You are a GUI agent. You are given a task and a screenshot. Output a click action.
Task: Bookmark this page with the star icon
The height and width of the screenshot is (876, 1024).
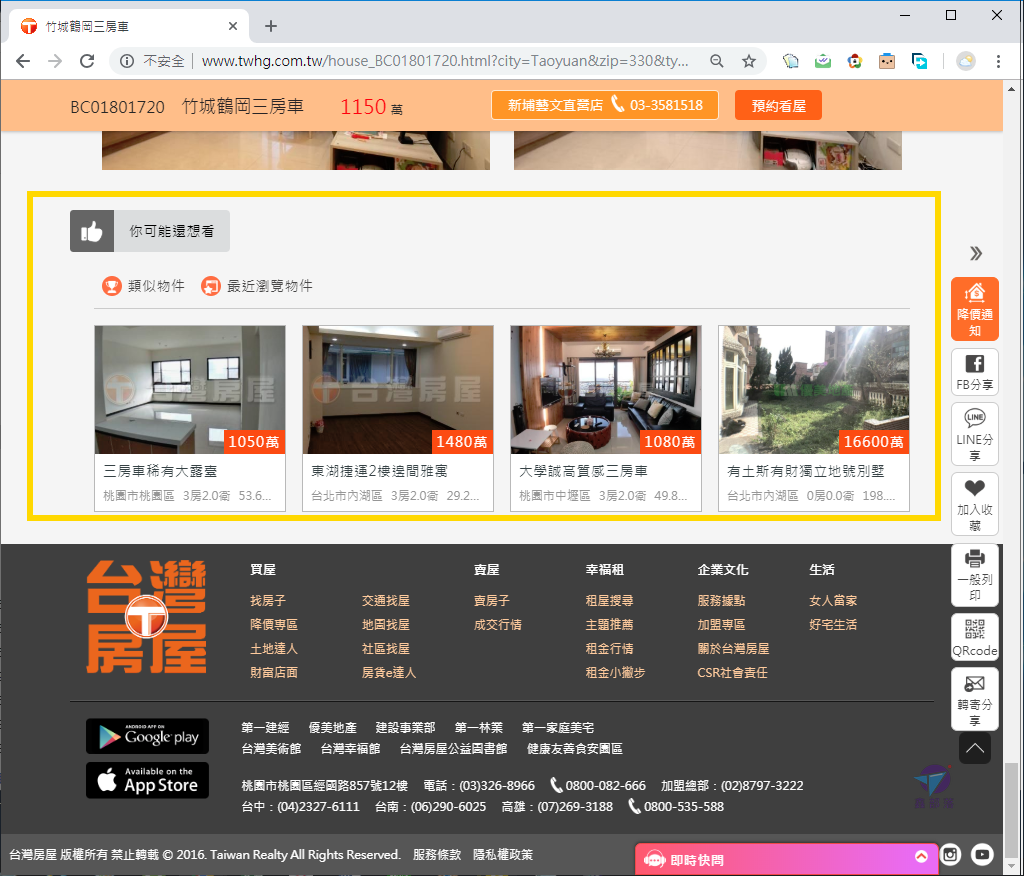tap(748, 61)
